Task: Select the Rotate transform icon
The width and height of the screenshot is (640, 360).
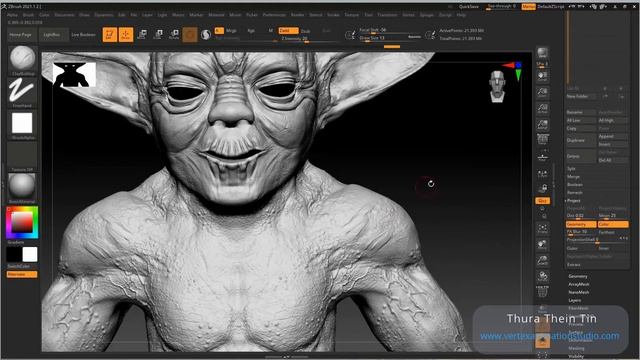Action: tap(174, 35)
